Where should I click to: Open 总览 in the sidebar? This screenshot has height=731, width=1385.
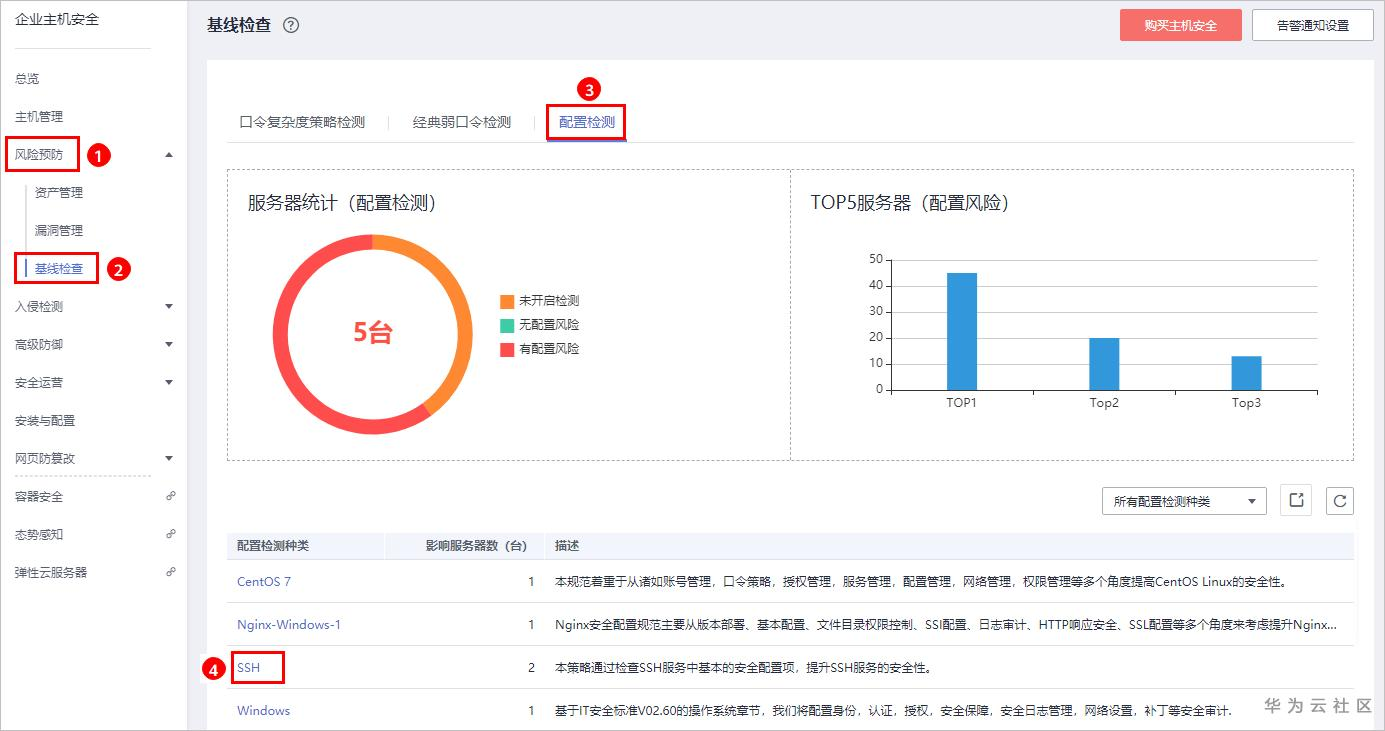tap(27, 79)
